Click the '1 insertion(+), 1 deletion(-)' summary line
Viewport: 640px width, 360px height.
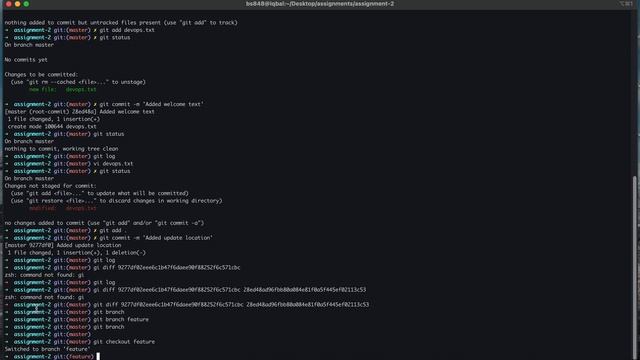(76, 253)
